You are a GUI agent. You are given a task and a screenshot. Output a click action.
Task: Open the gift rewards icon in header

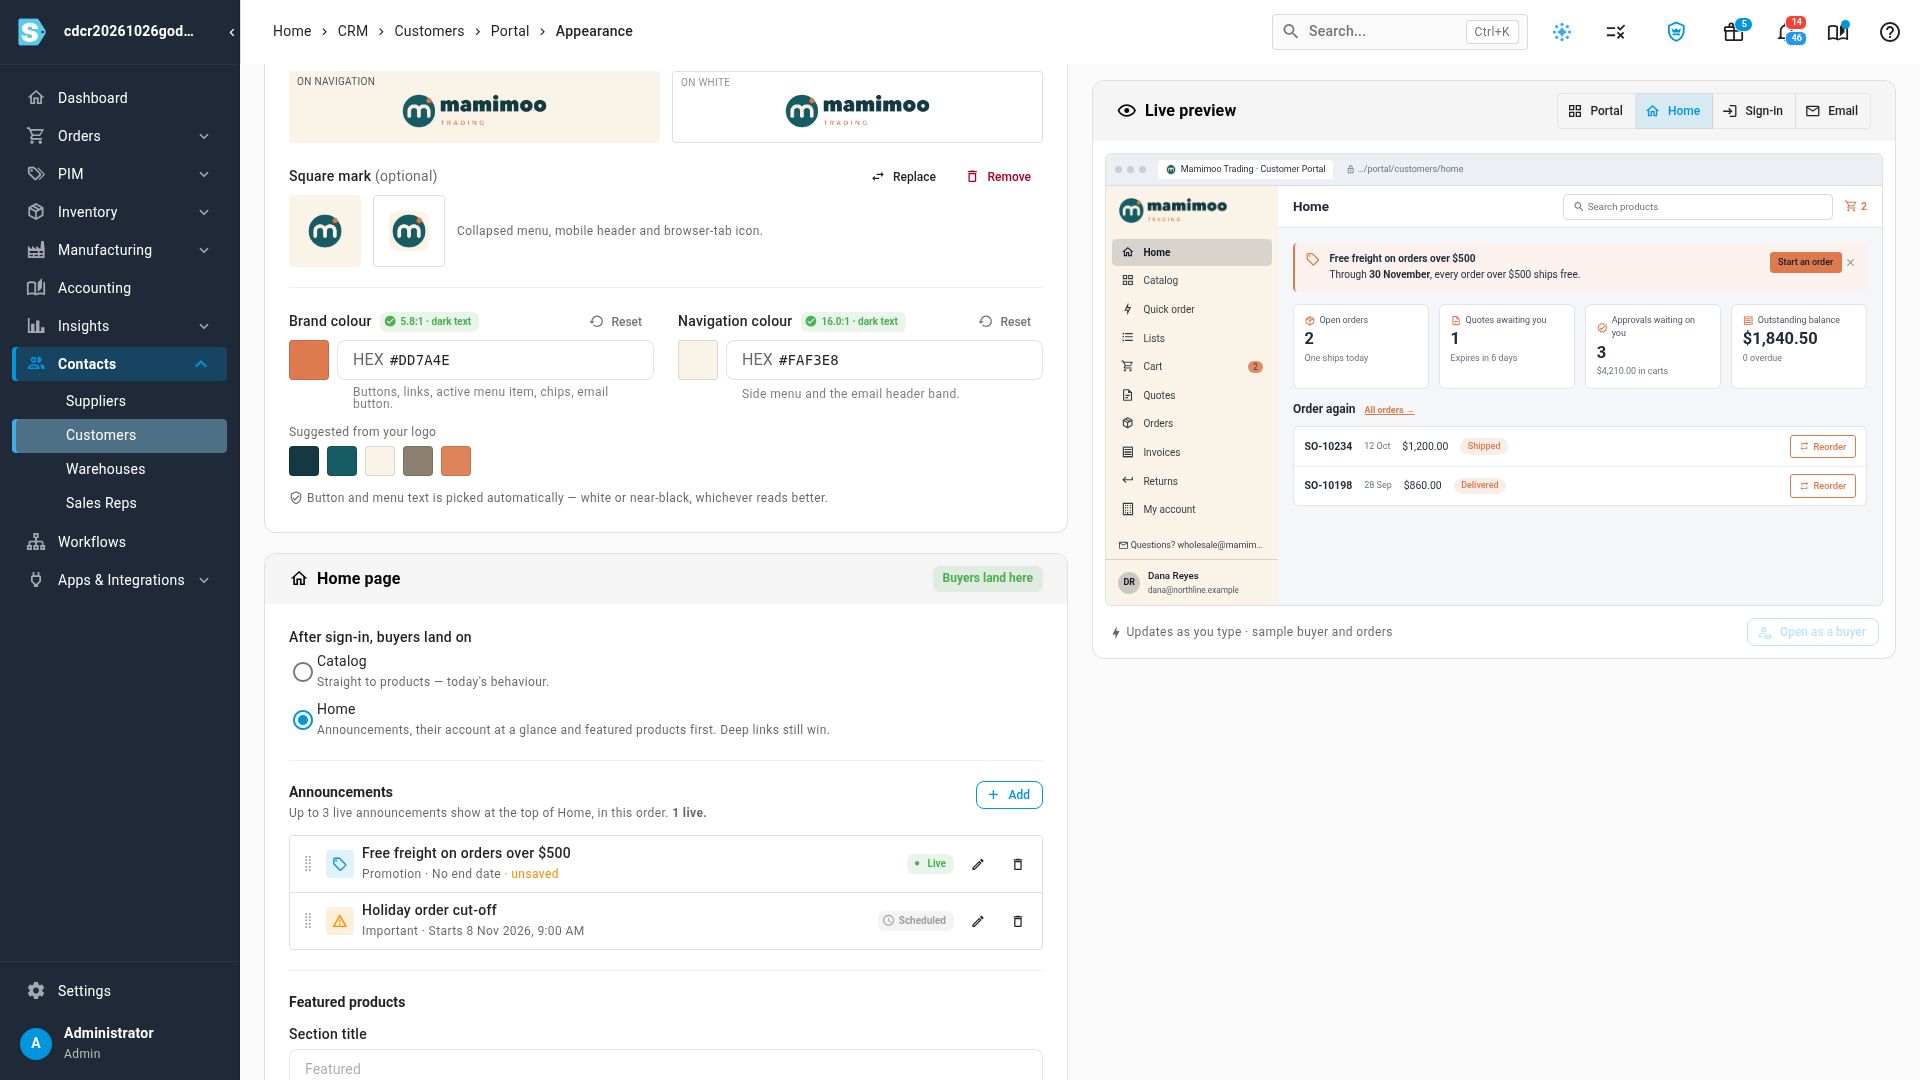(1734, 32)
